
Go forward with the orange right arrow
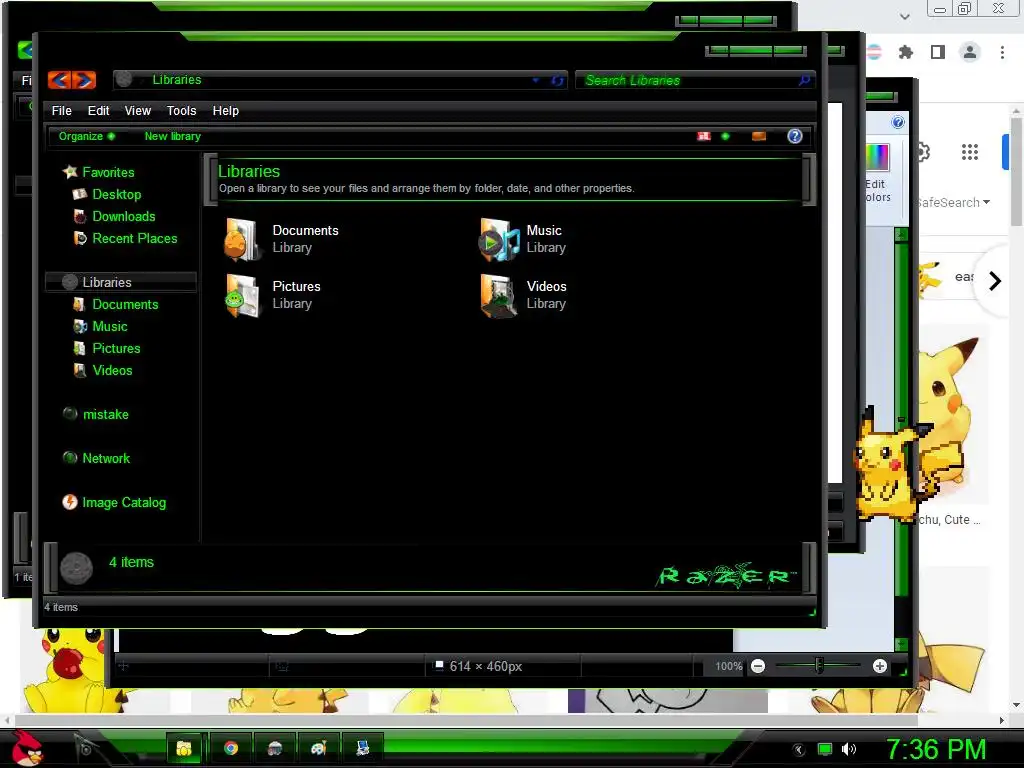point(84,80)
